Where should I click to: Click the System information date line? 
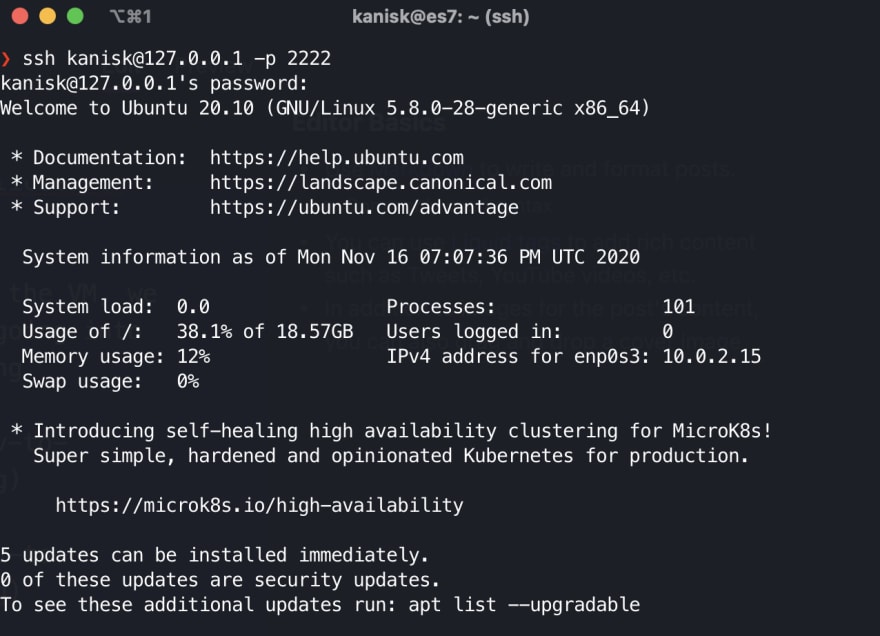(331, 257)
